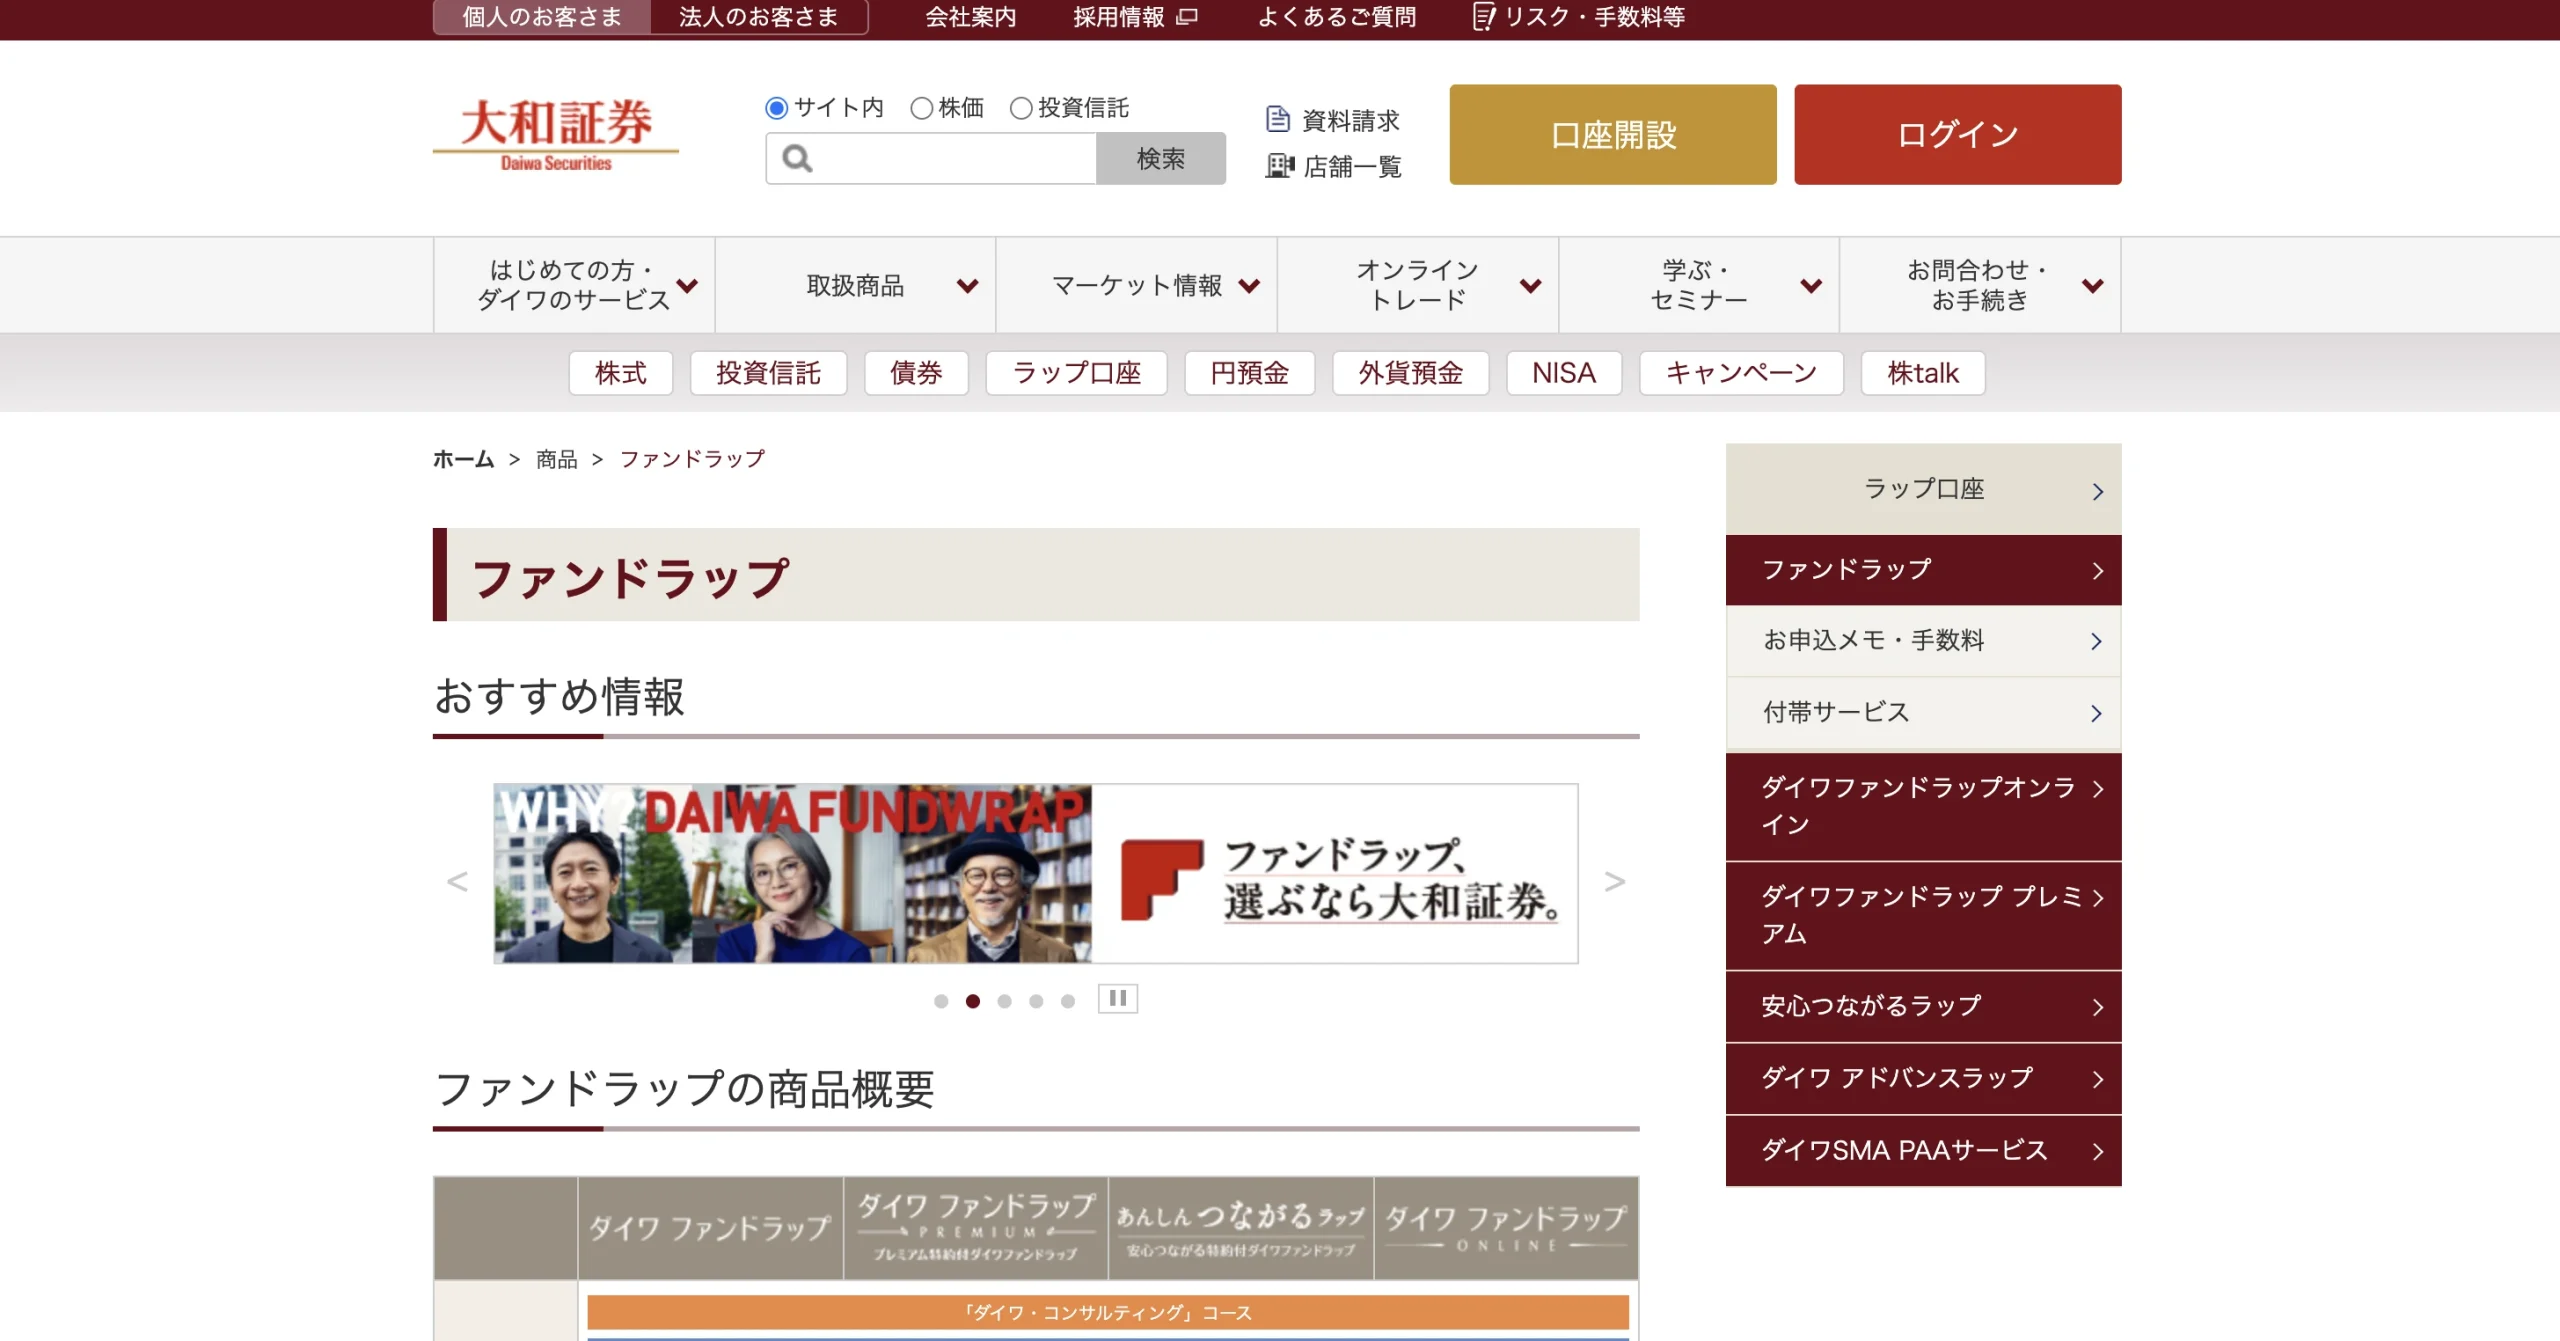
Task: Open the キャンペーン tab
Action: click(1741, 373)
